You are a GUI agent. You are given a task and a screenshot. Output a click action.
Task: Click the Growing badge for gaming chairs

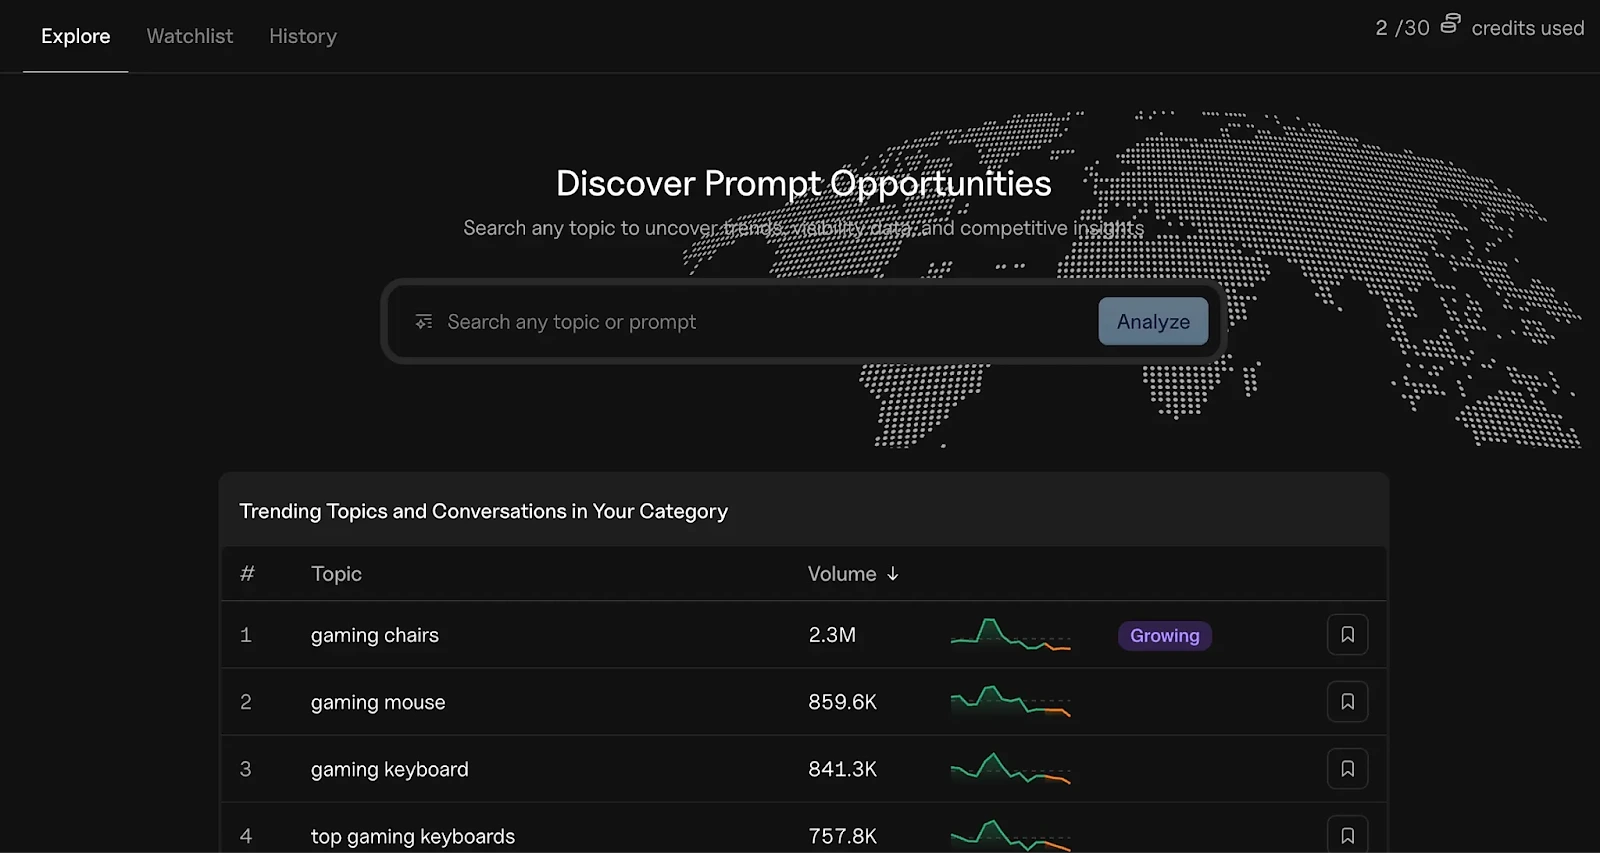pos(1165,636)
